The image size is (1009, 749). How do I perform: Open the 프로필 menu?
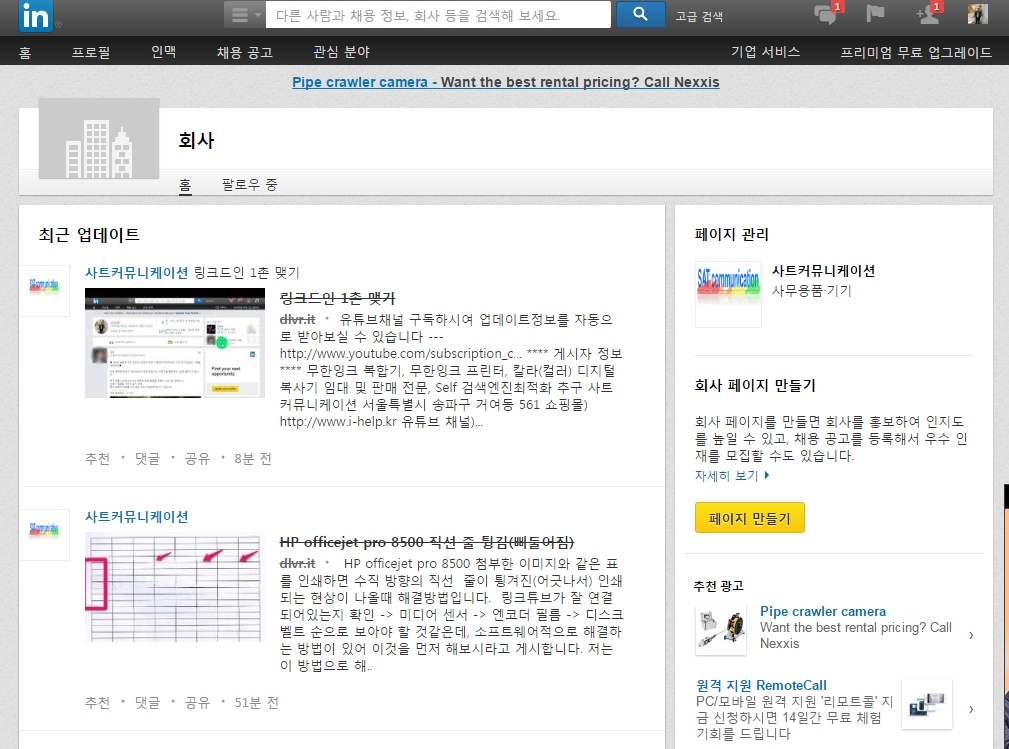coord(91,52)
